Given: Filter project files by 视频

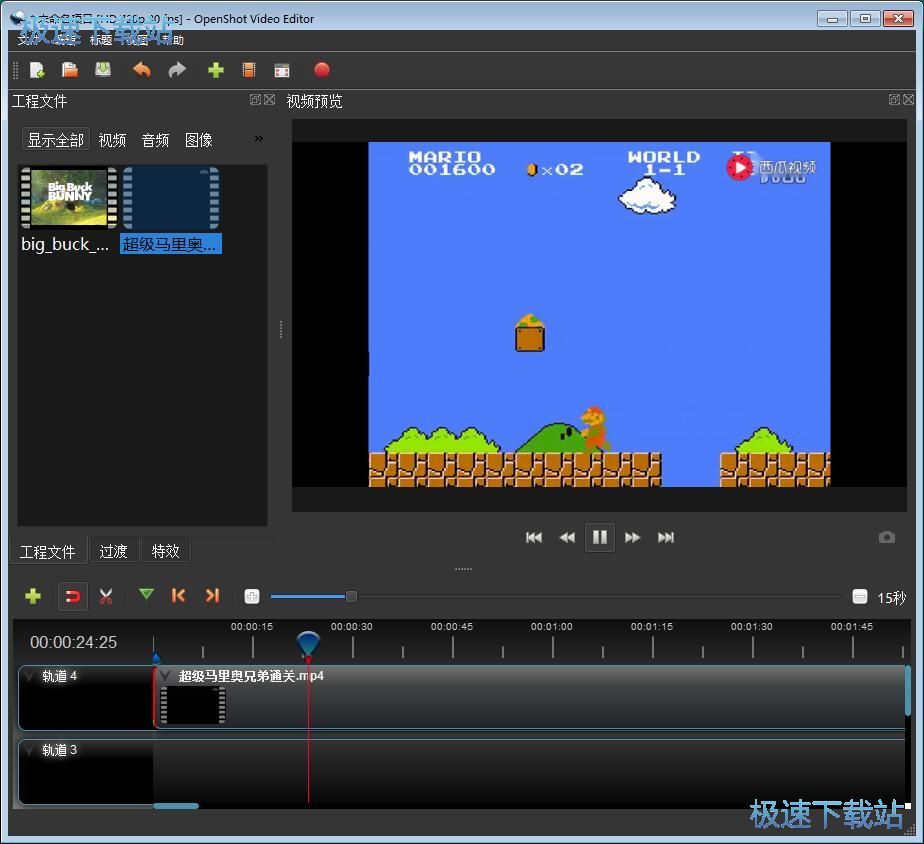Looking at the screenshot, I should (112, 140).
